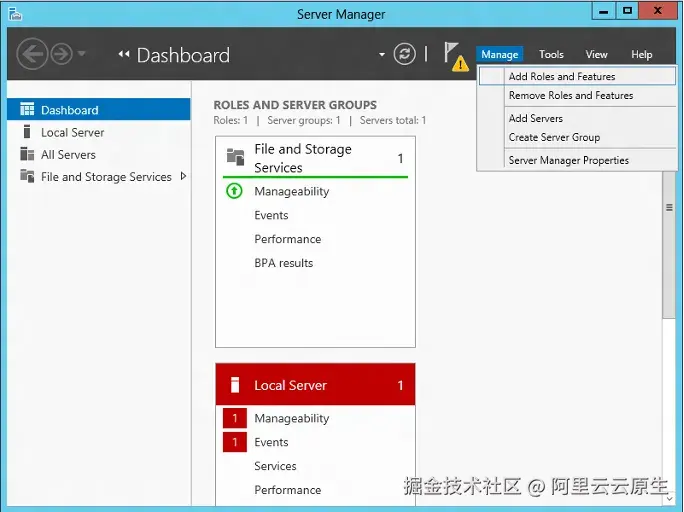
Task: Open the Help menu
Action: pos(641,55)
